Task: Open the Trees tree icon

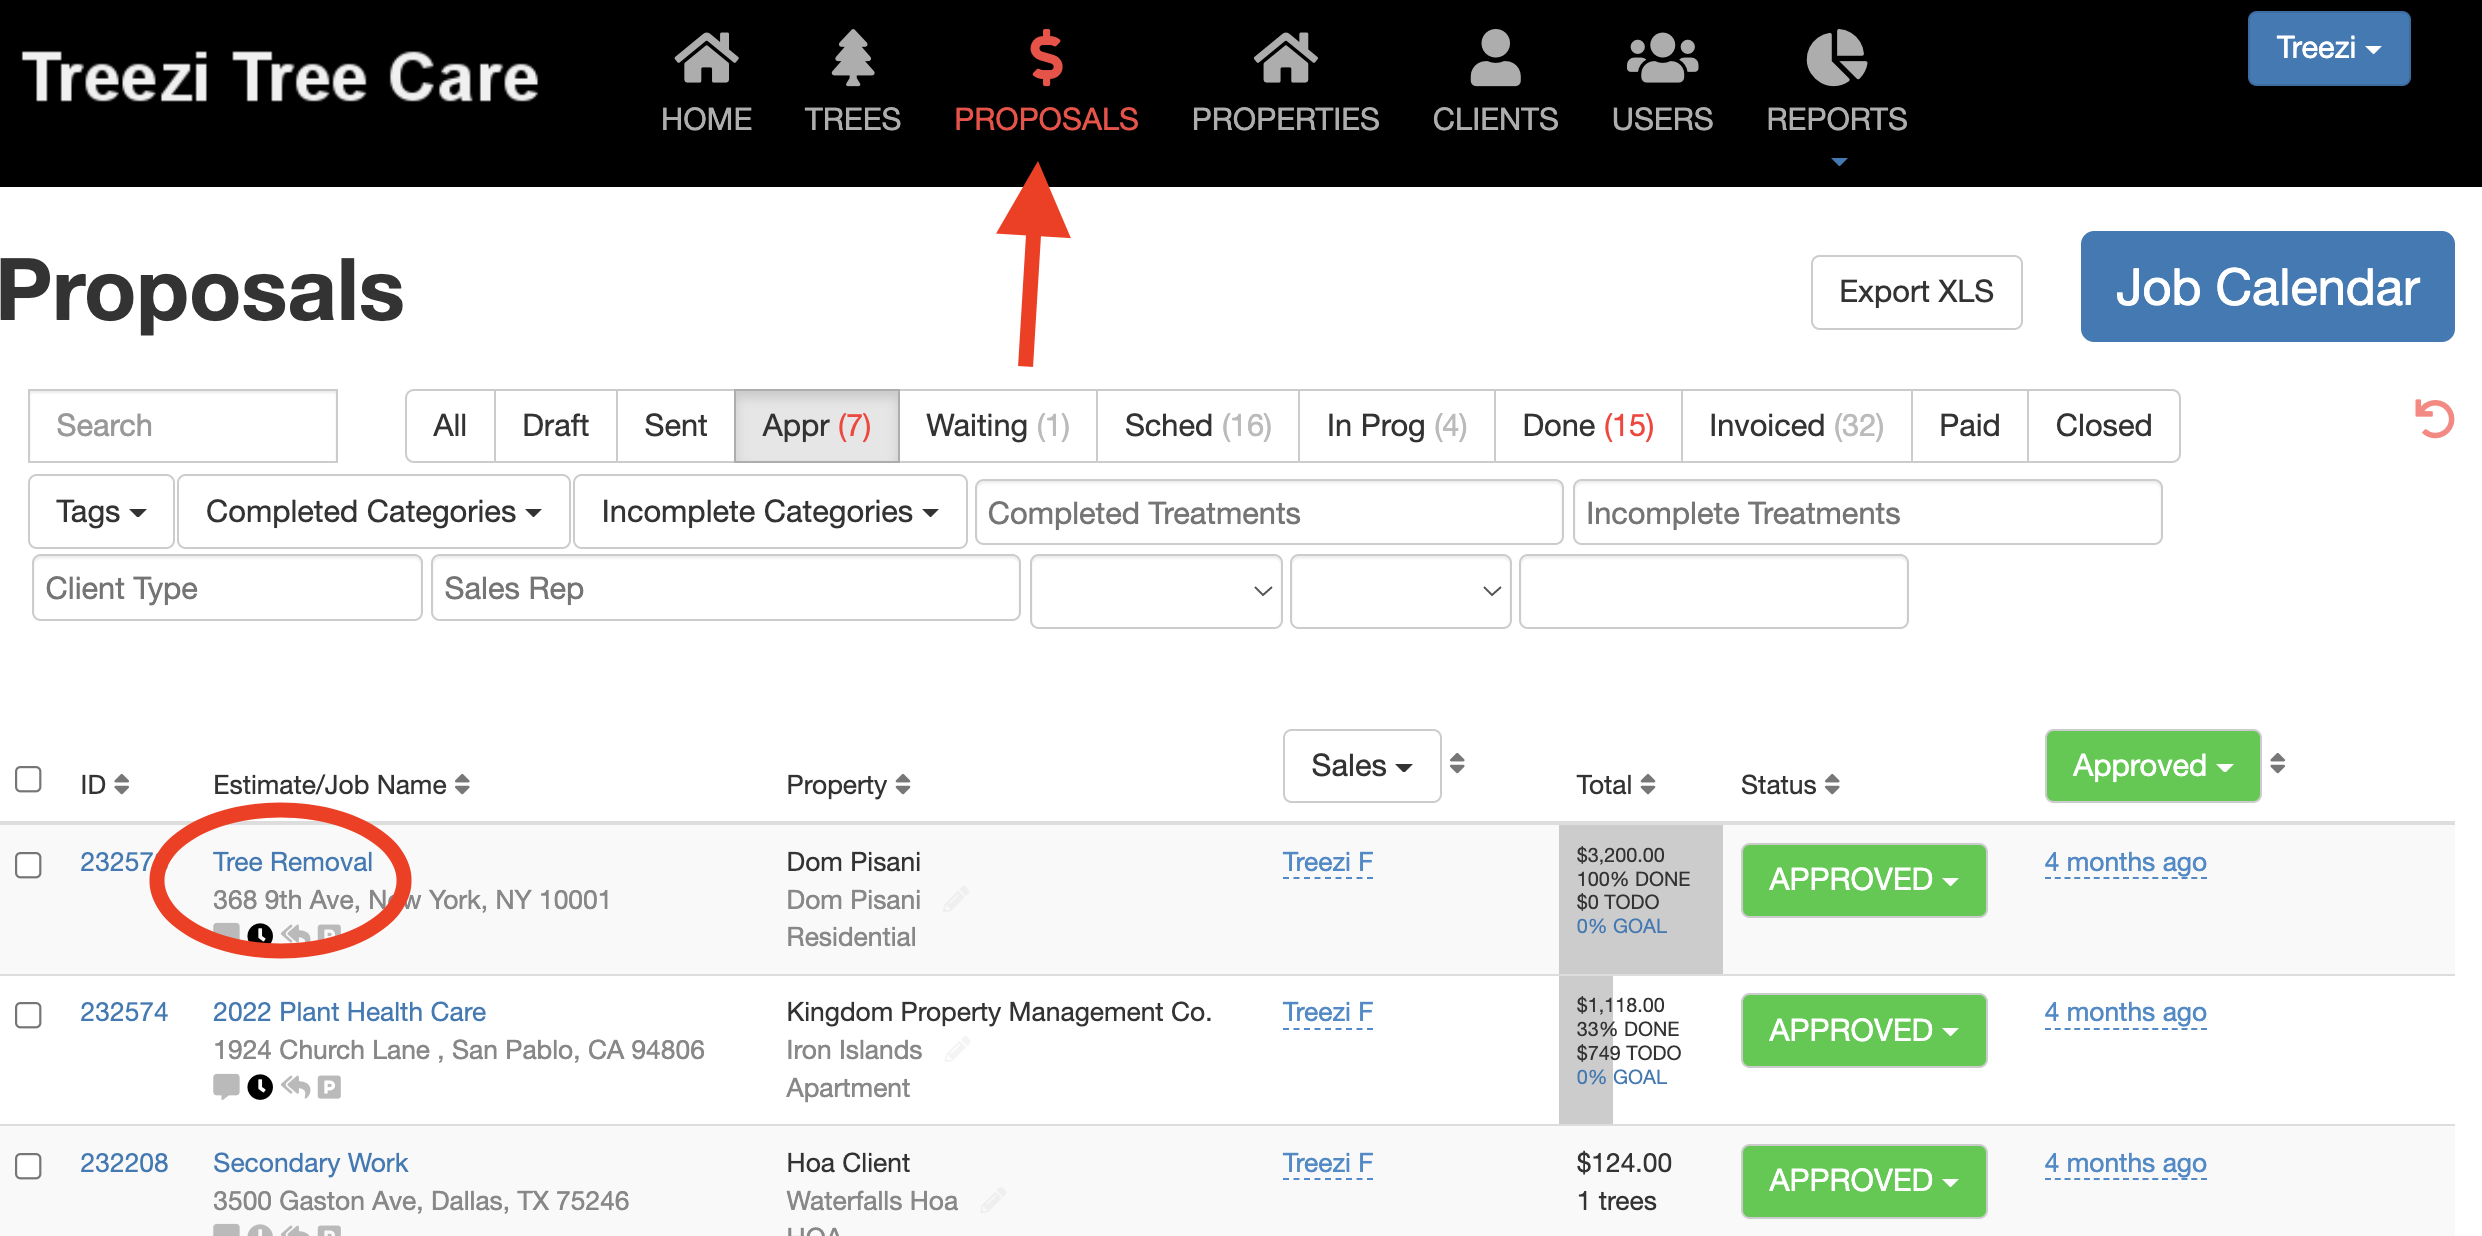Action: point(852,58)
